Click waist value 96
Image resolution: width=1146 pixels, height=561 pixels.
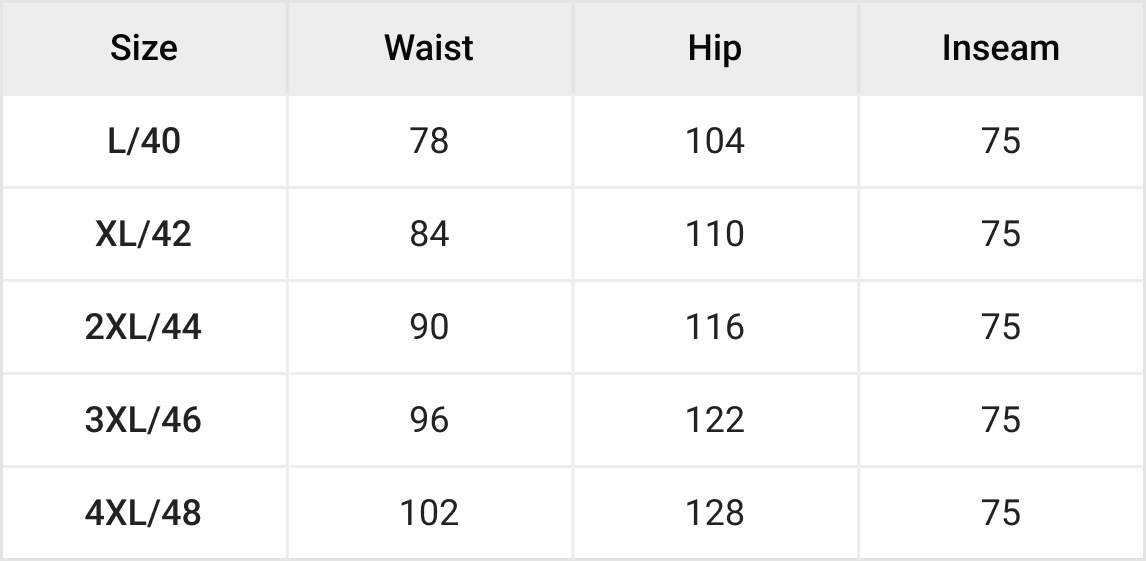(429, 420)
